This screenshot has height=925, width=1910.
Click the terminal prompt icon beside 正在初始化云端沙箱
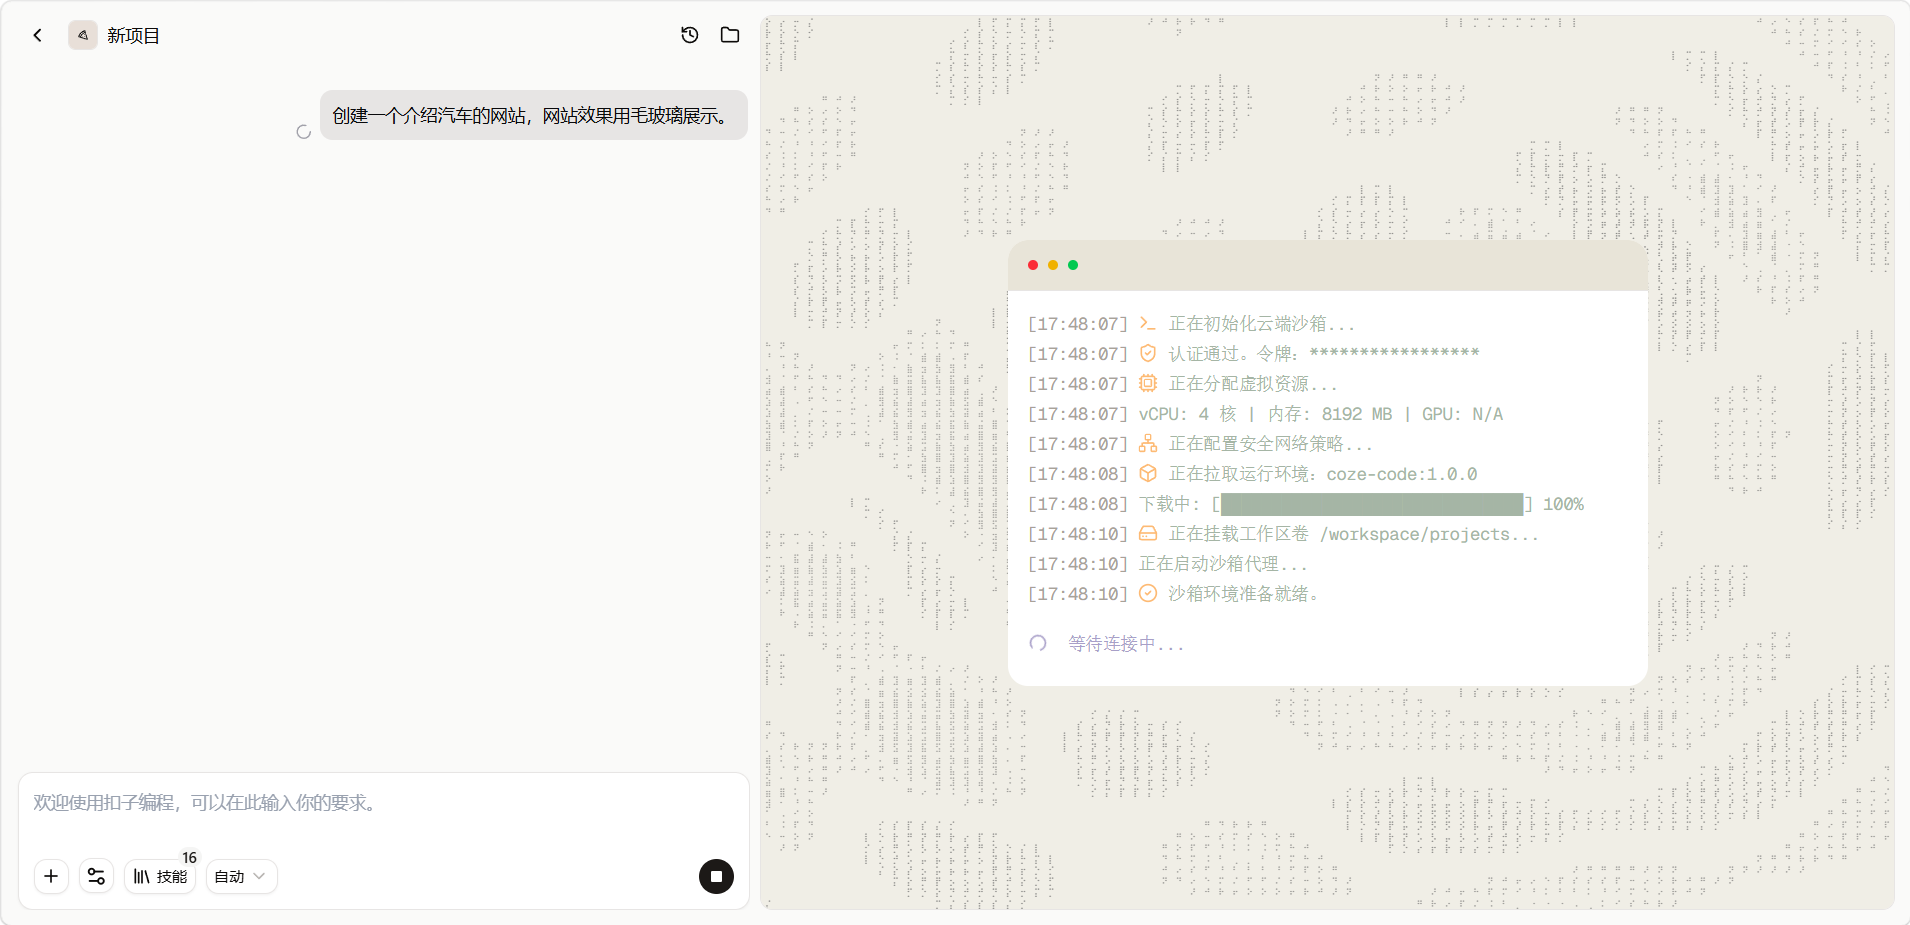point(1148,323)
